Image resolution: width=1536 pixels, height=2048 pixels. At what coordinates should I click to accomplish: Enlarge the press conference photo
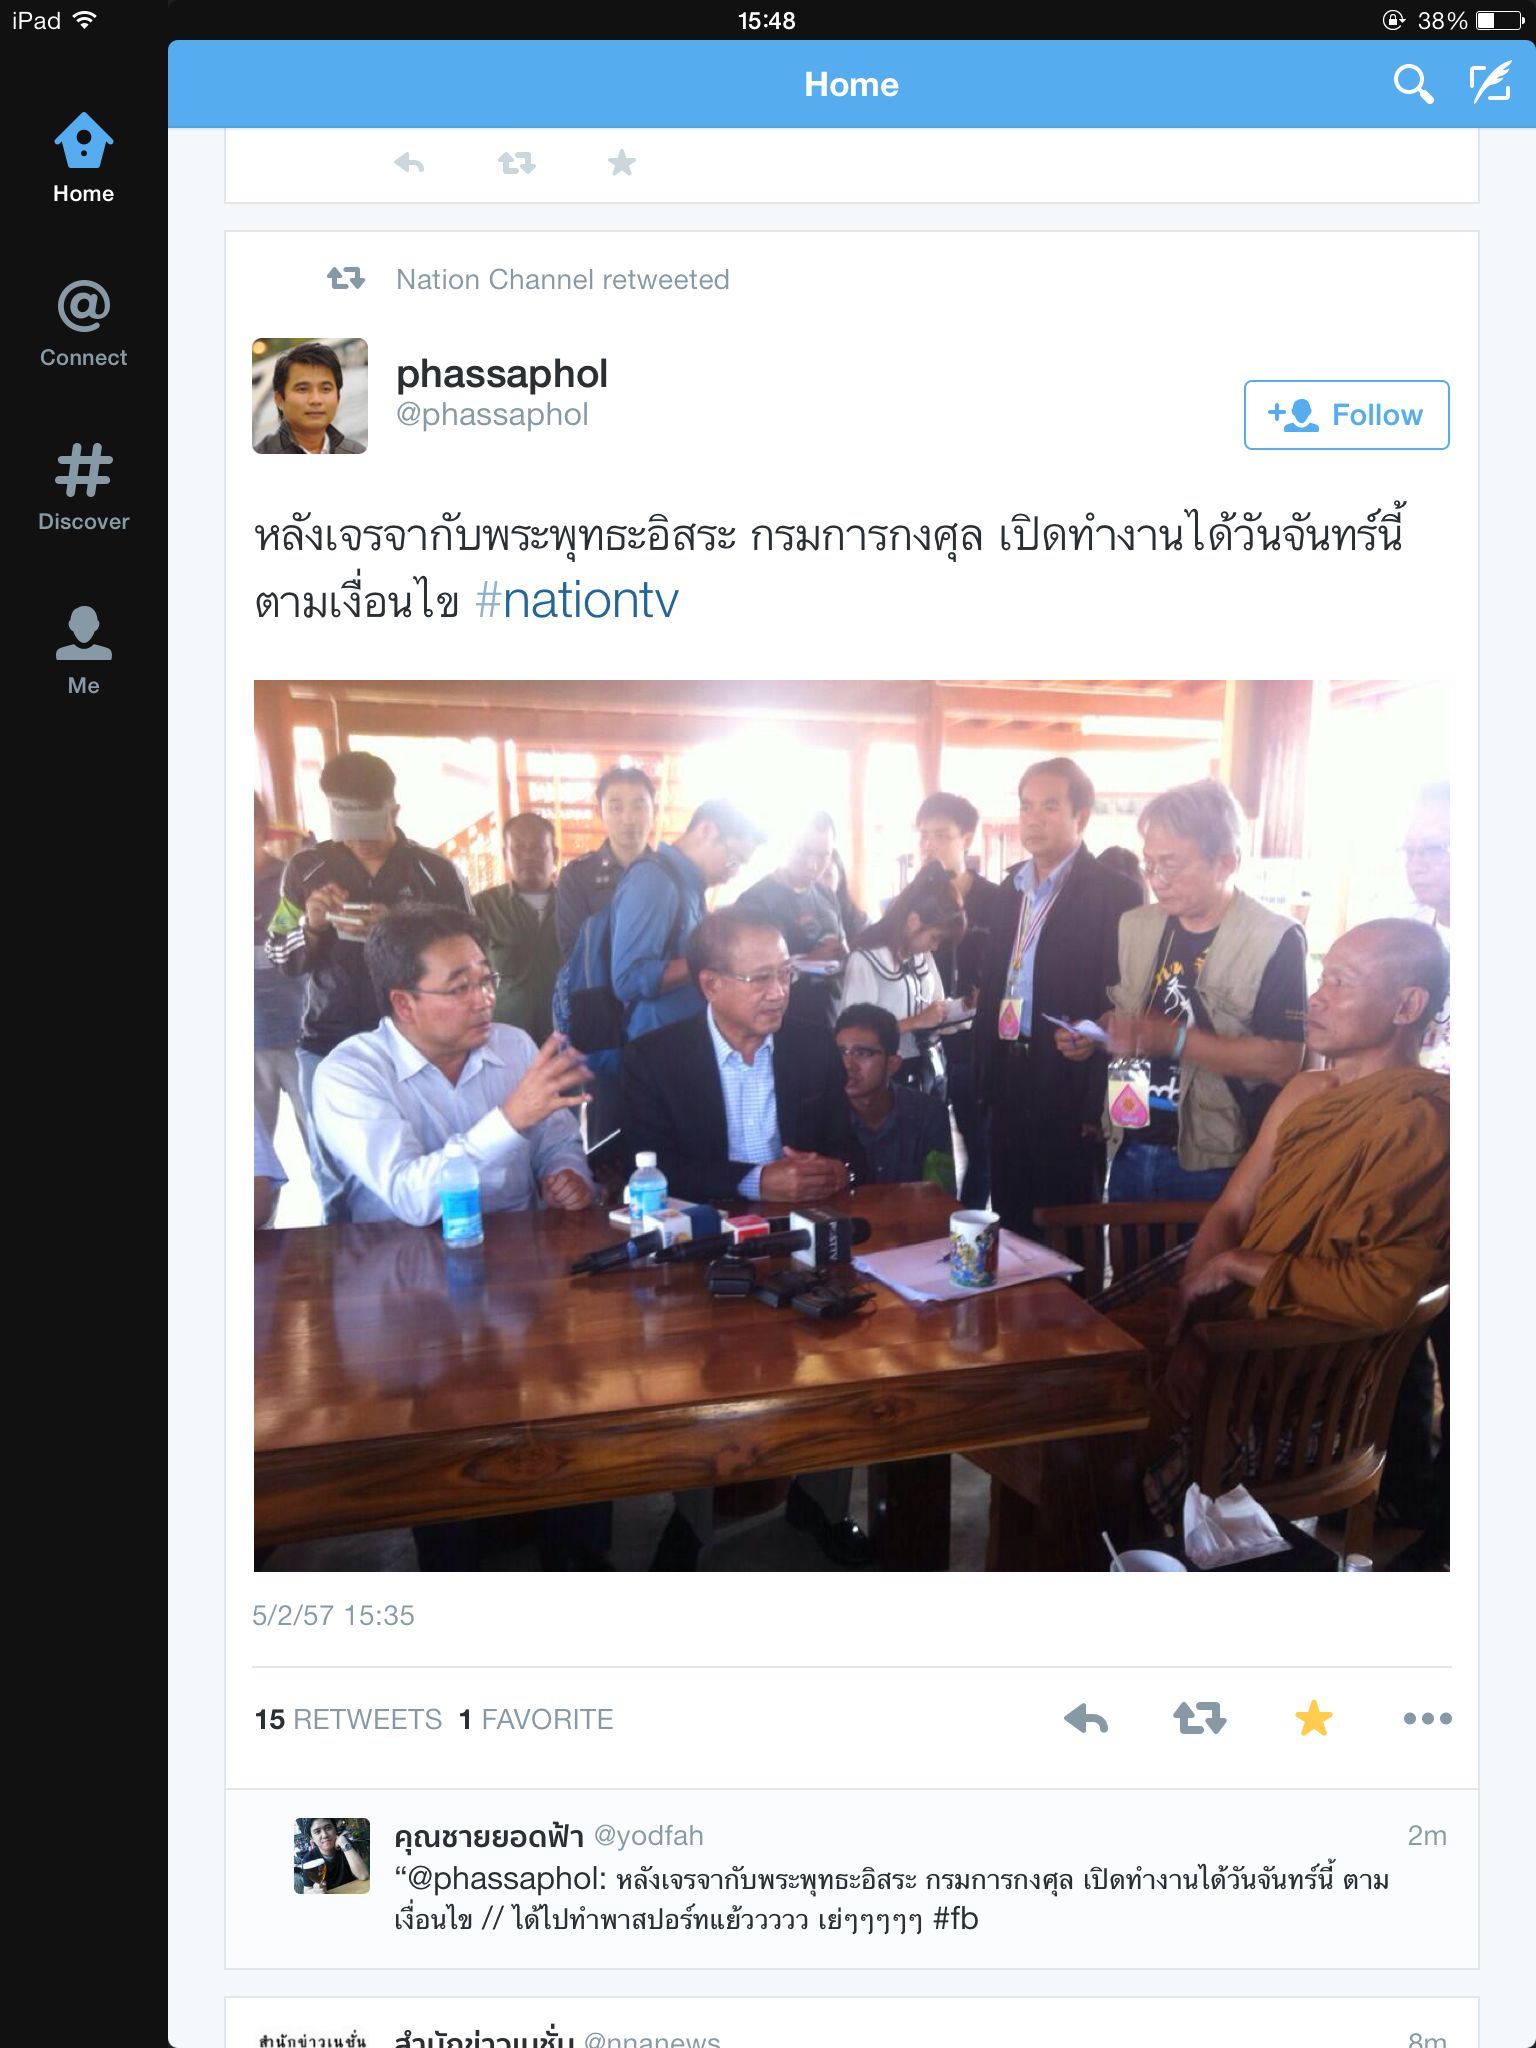851,1126
